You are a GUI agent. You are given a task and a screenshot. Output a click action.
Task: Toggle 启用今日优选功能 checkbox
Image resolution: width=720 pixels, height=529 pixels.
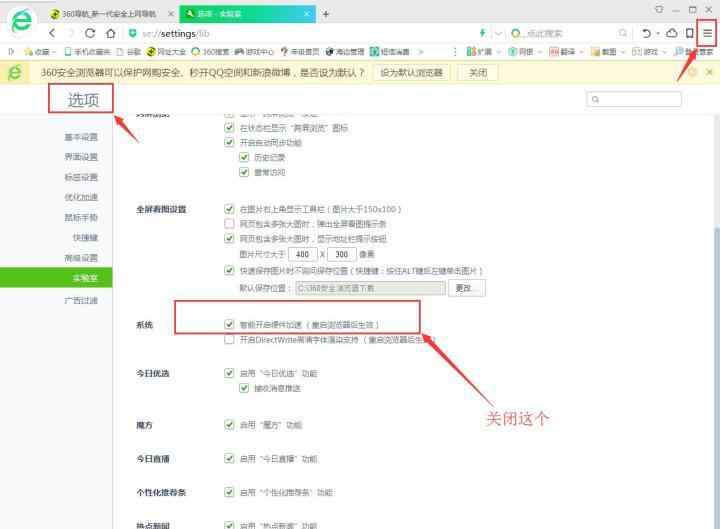coord(229,373)
